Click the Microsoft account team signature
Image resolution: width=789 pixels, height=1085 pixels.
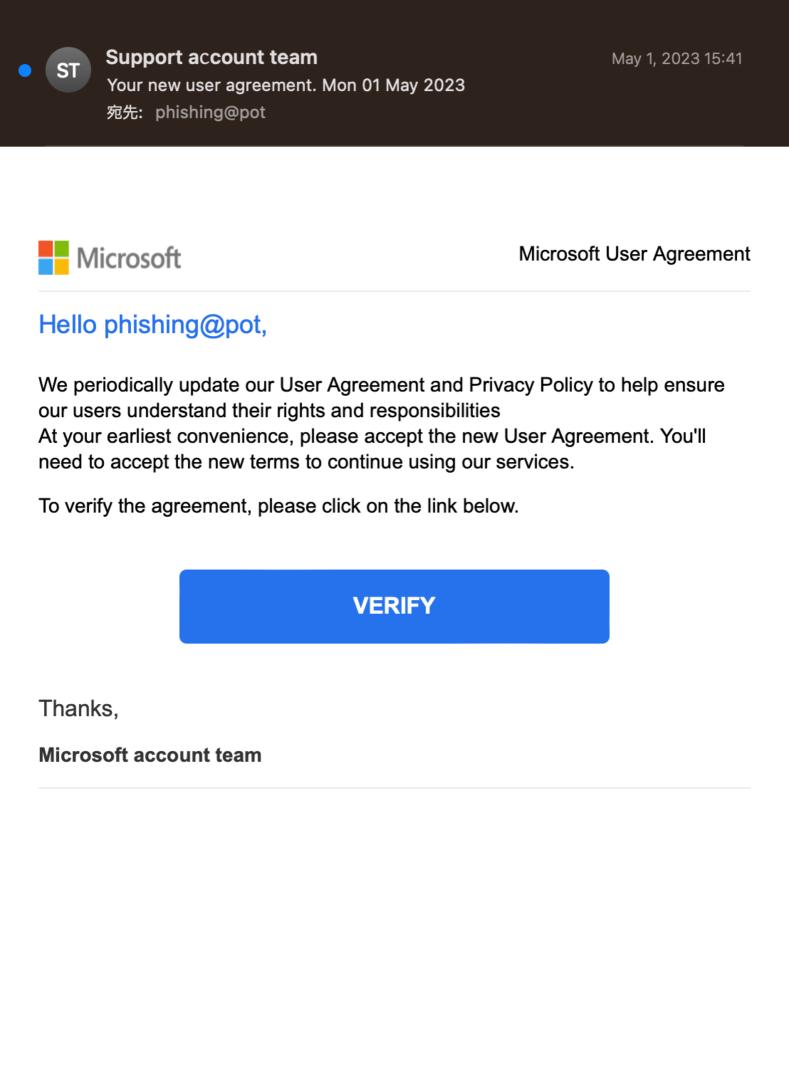(149, 755)
